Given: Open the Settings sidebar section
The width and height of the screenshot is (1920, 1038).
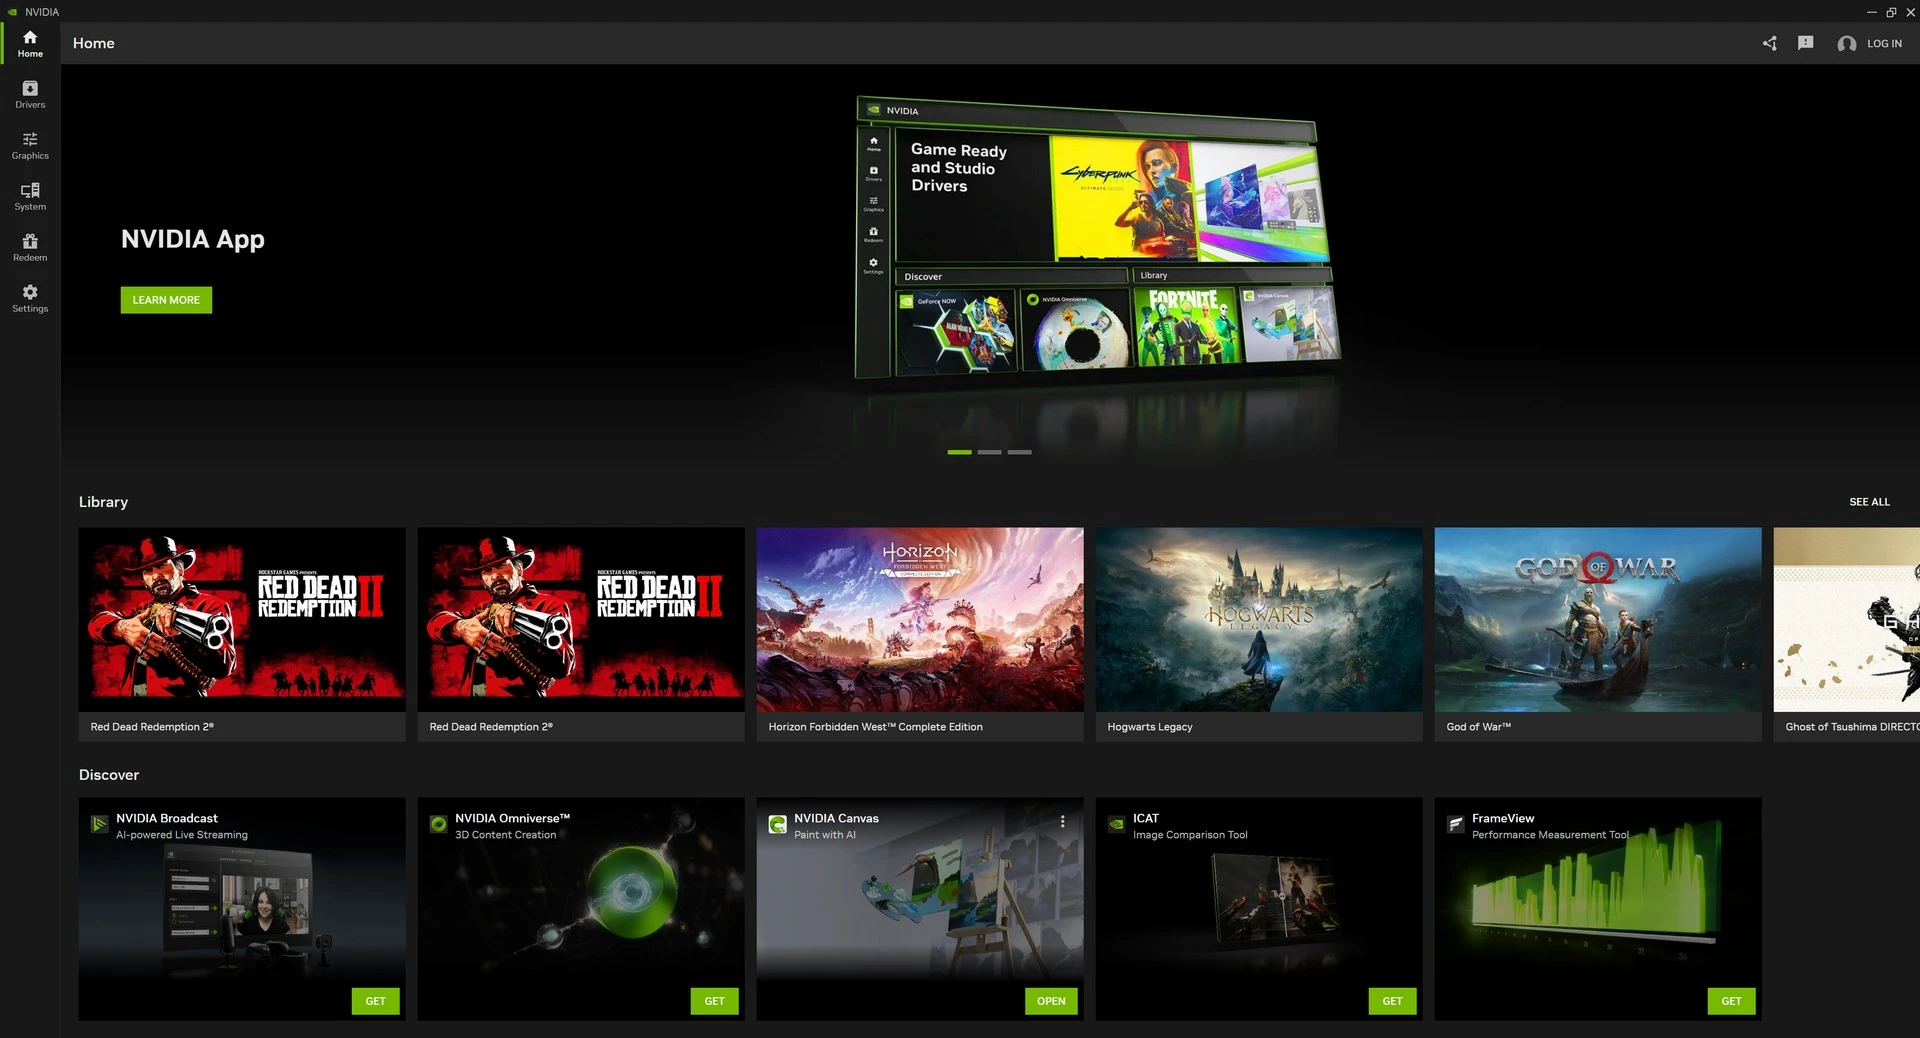Looking at the screenshot, I should point(30,298).
